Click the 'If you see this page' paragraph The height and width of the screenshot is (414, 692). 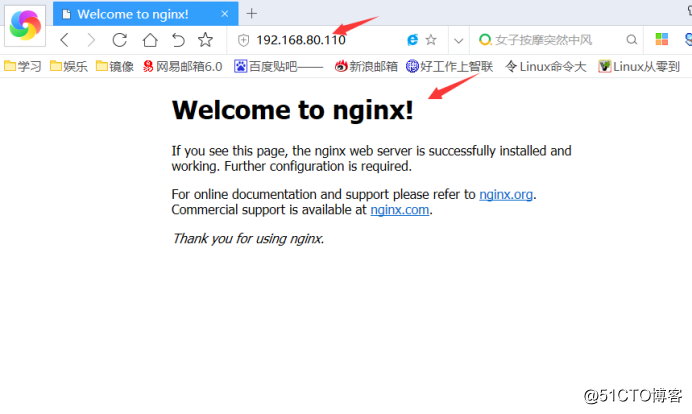tap(371, 158)
